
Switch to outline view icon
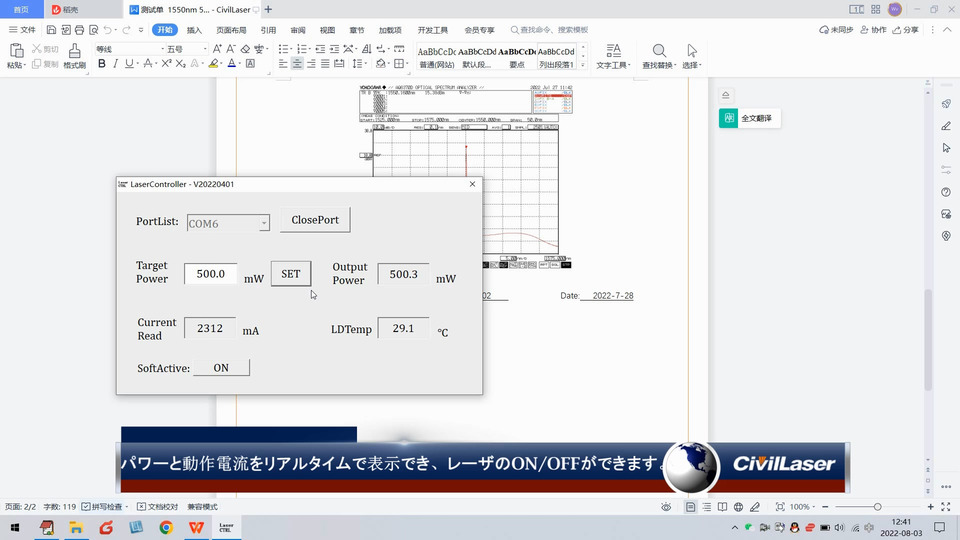pyautogui.click(x=707, y=506)
